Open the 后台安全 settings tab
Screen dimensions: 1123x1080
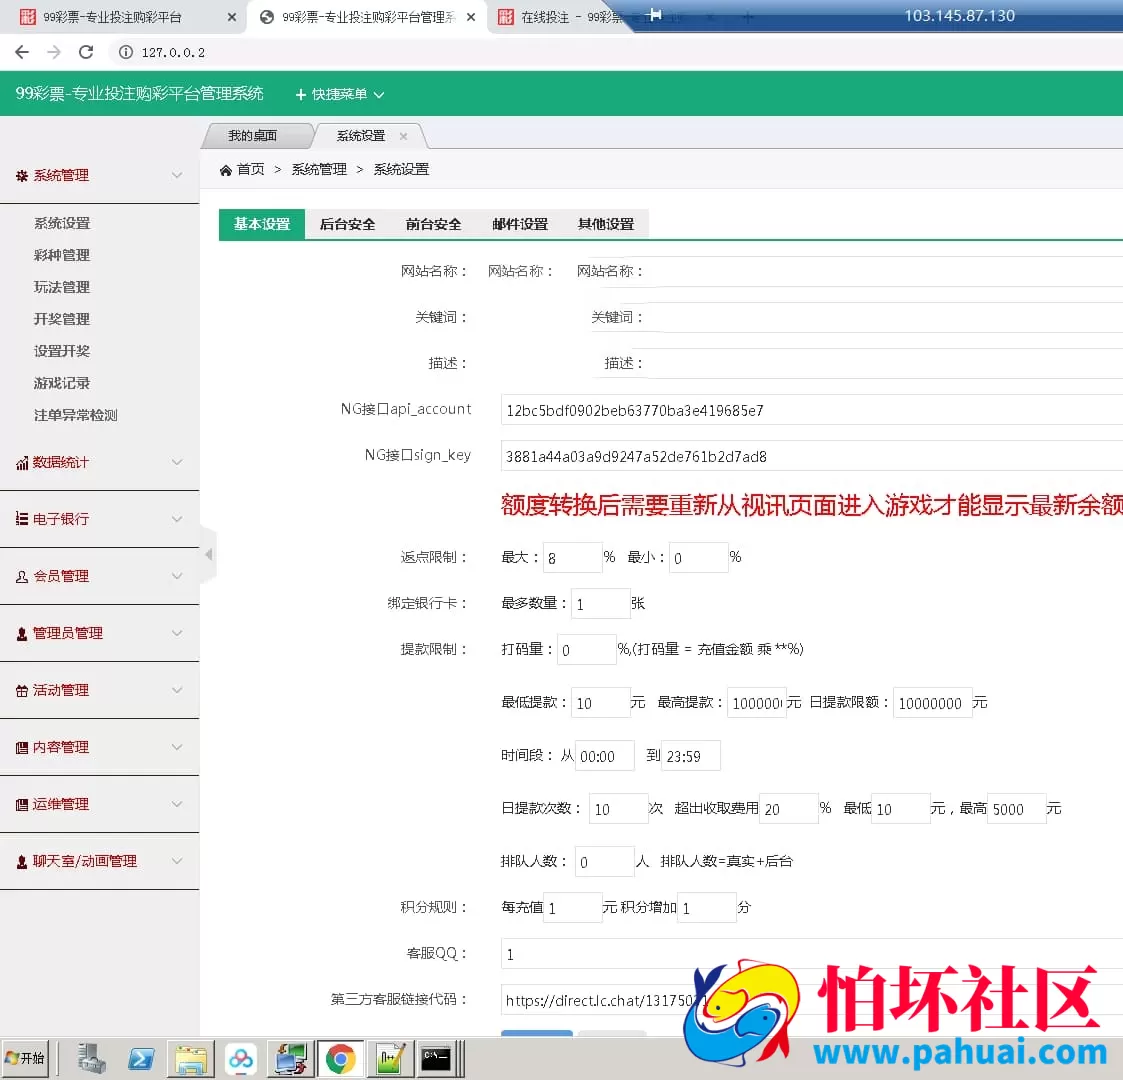click(x=347, y=224)
